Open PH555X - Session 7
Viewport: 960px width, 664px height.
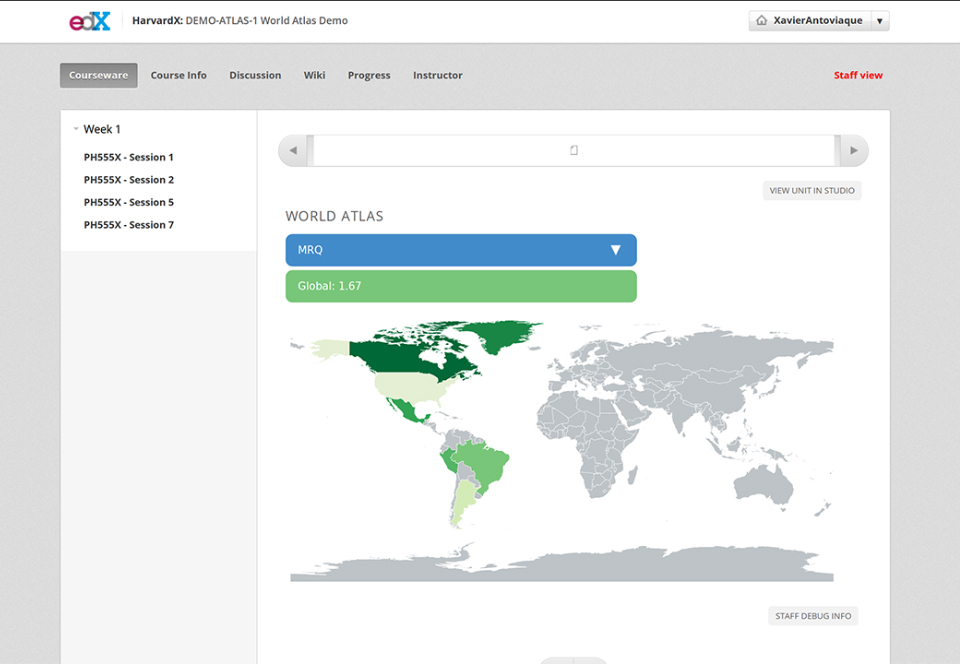coord(129,225)
